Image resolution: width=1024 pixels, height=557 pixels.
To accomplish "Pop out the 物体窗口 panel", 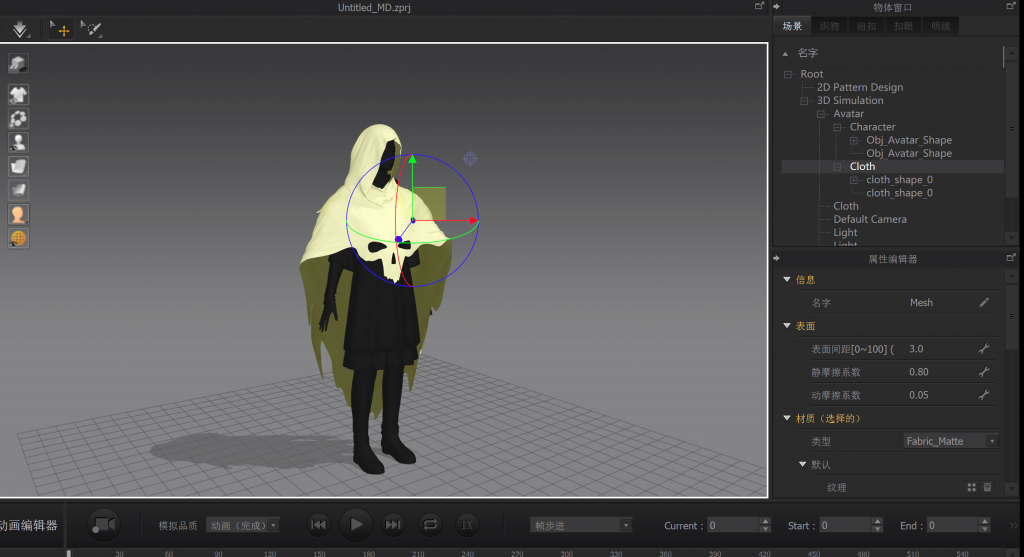I will 1011,6.
